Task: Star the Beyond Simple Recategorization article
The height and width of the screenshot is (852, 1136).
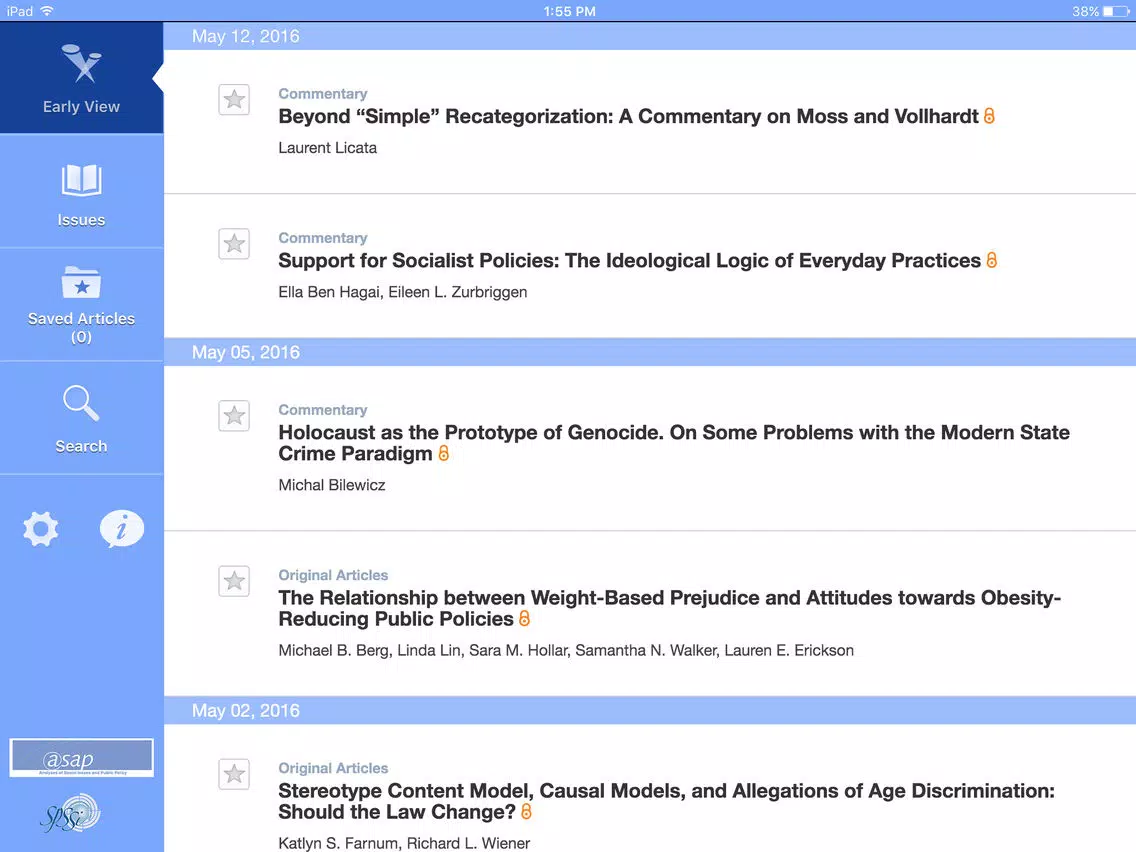Action: (x=234, y=99)
